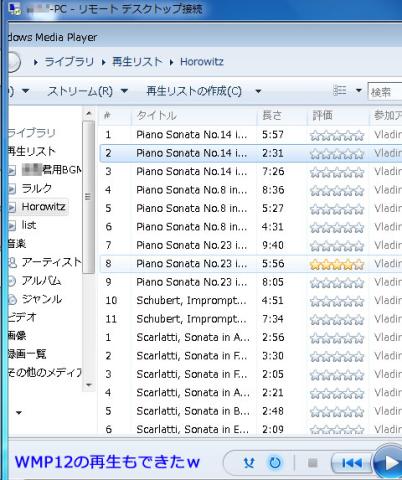
Task: Click navigation pane scroll up arrow
Action: click(x=88, y=114)
